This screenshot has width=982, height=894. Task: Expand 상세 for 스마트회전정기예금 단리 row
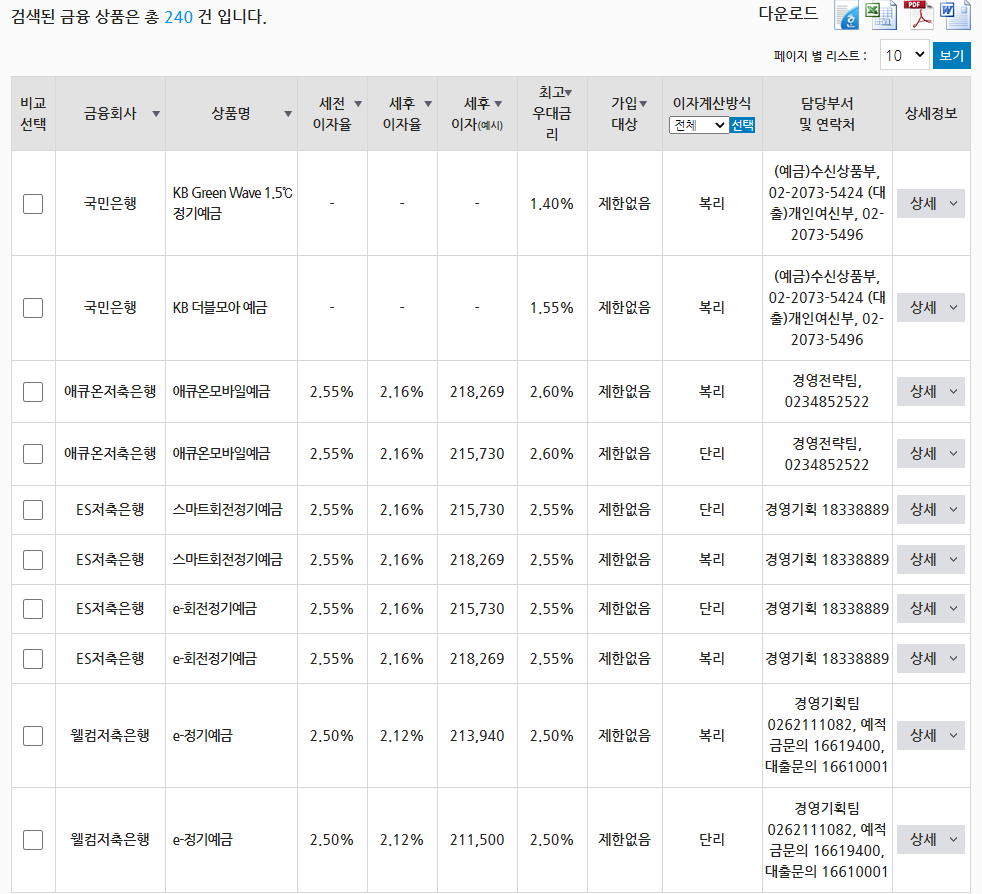pyautogui.click(x=931, y=509)
